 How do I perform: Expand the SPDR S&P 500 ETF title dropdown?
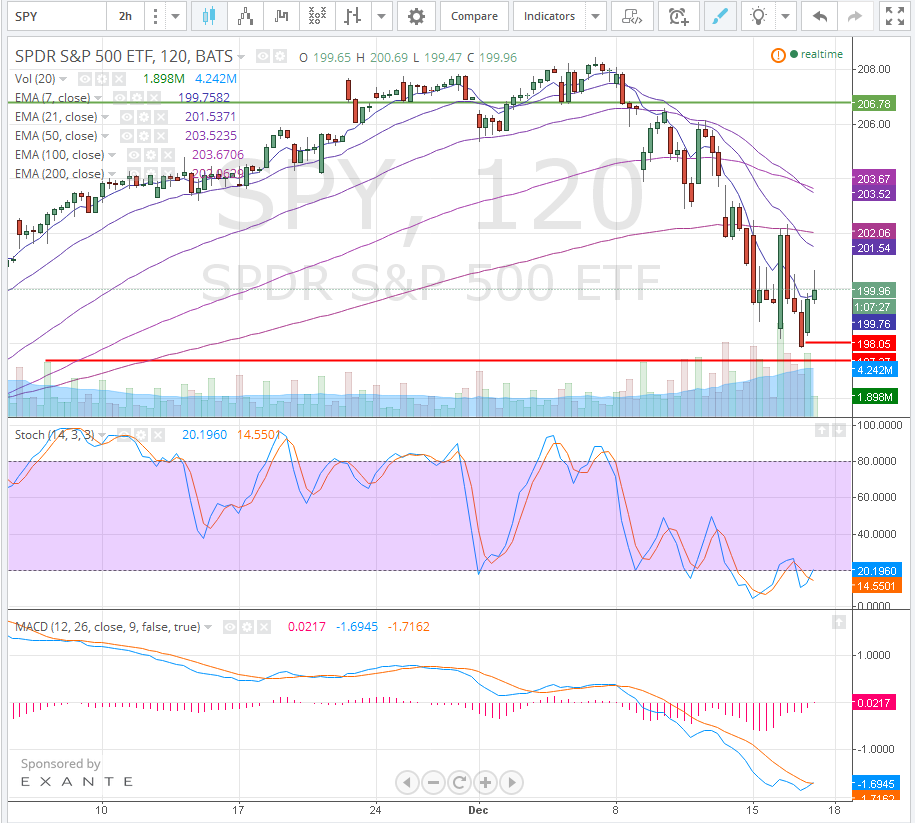coord(241,57)
